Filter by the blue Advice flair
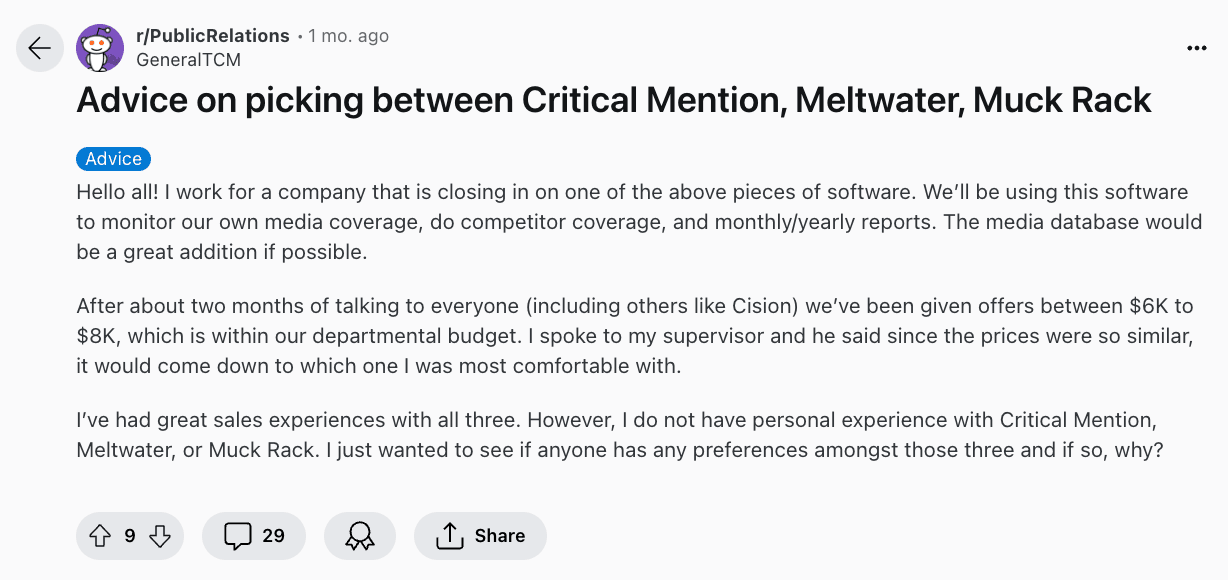1228x580 pixels. (x=113, y=159)
